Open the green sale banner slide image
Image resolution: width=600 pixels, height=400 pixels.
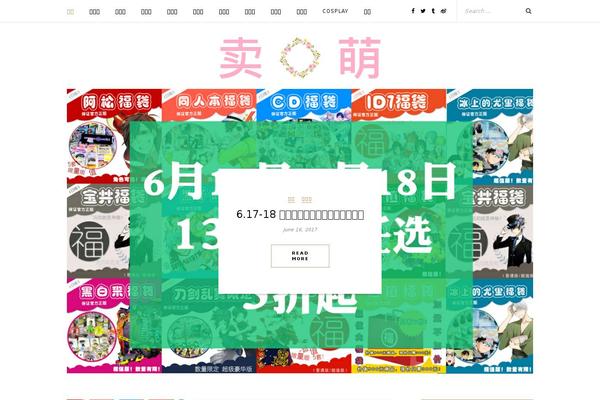tap(300, 231)
